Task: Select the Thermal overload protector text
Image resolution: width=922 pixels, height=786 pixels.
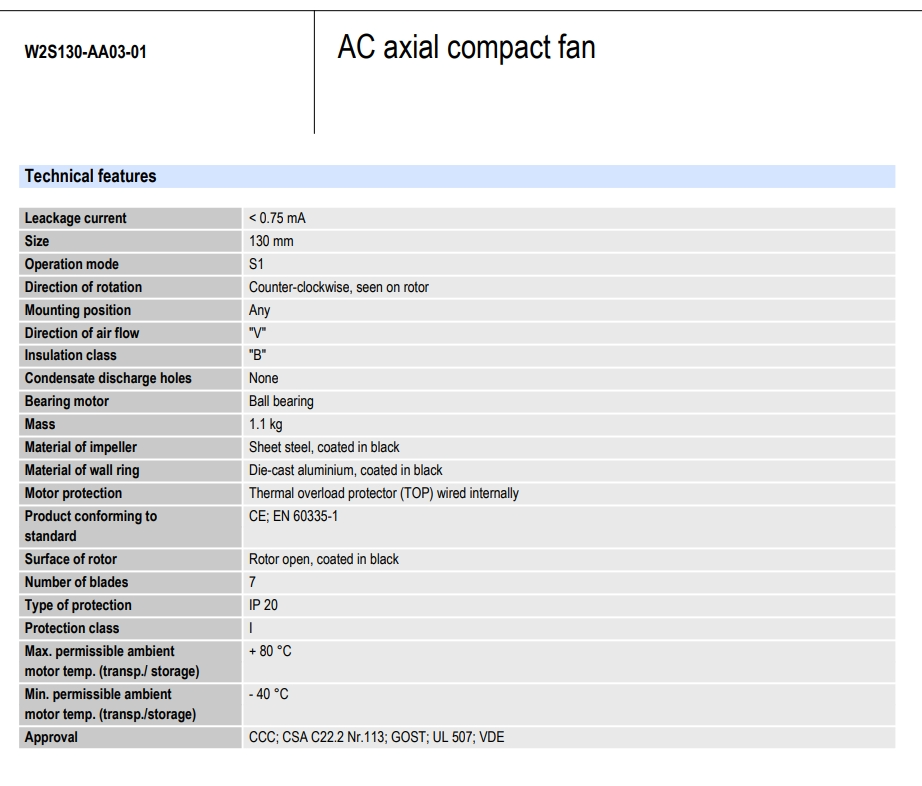Action: 384,493
